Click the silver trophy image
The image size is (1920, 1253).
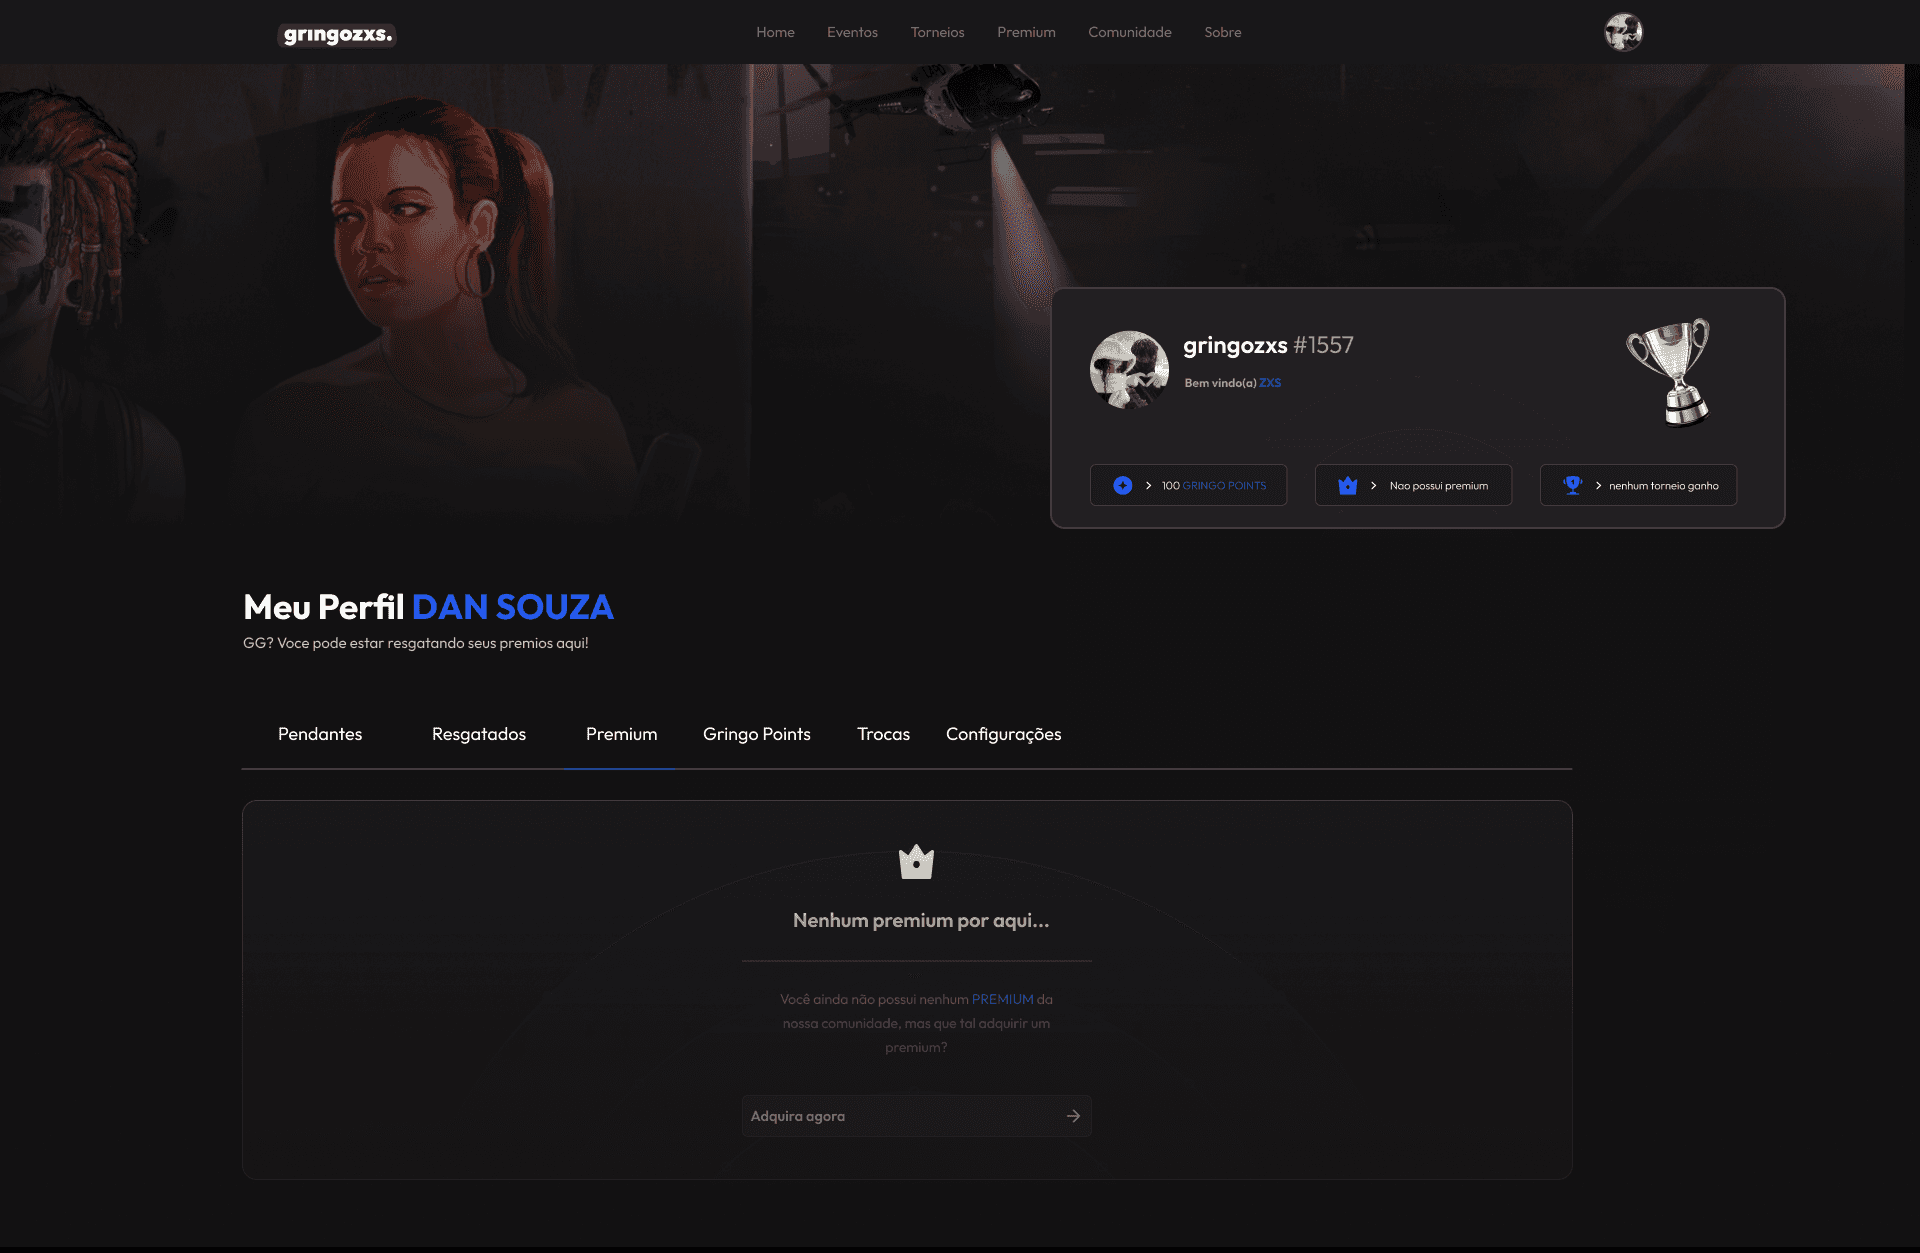[1670, 372]
